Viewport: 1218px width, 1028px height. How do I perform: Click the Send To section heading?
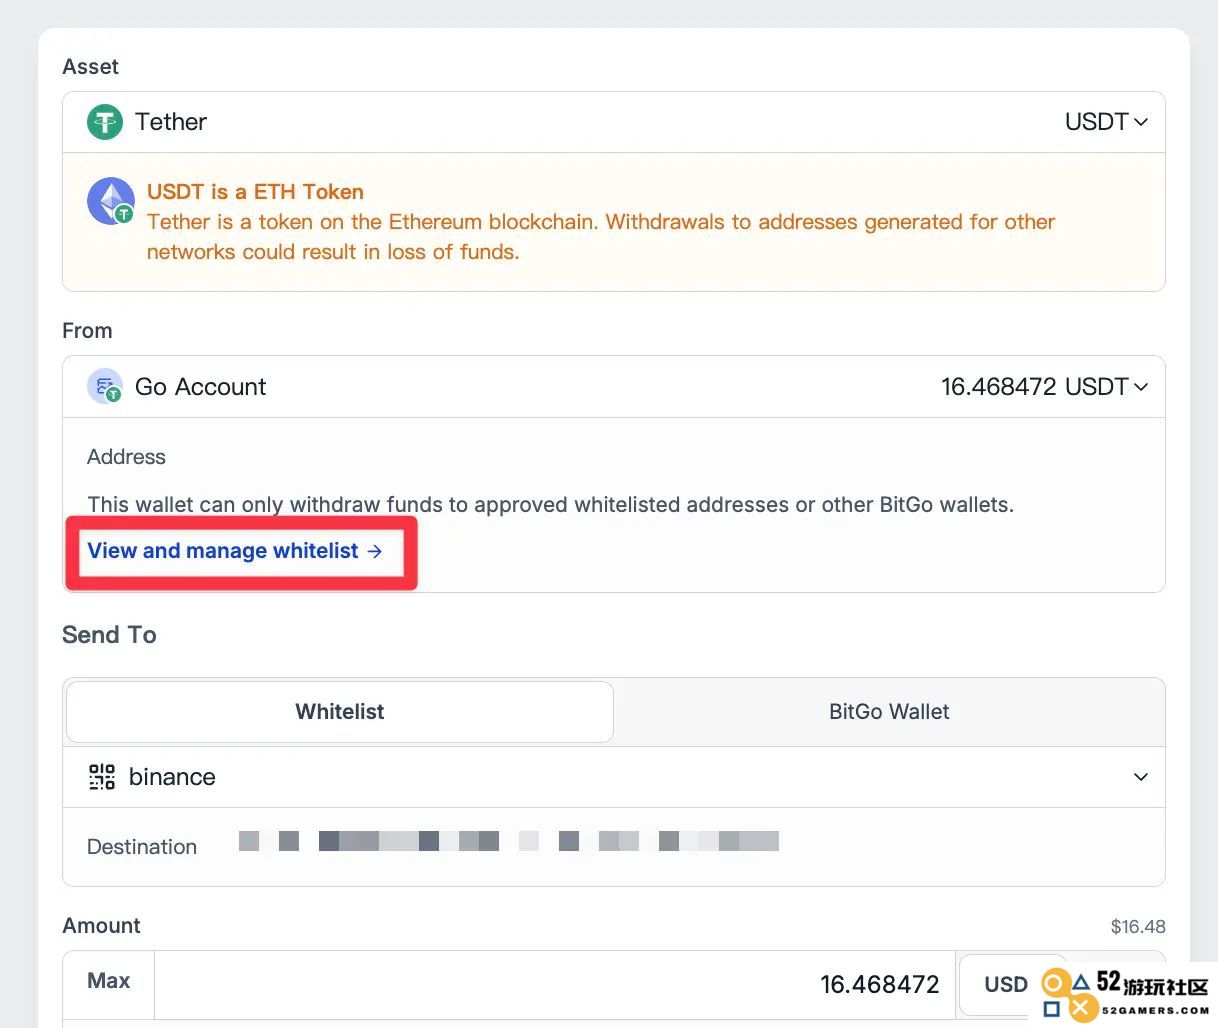coord(109,635)
